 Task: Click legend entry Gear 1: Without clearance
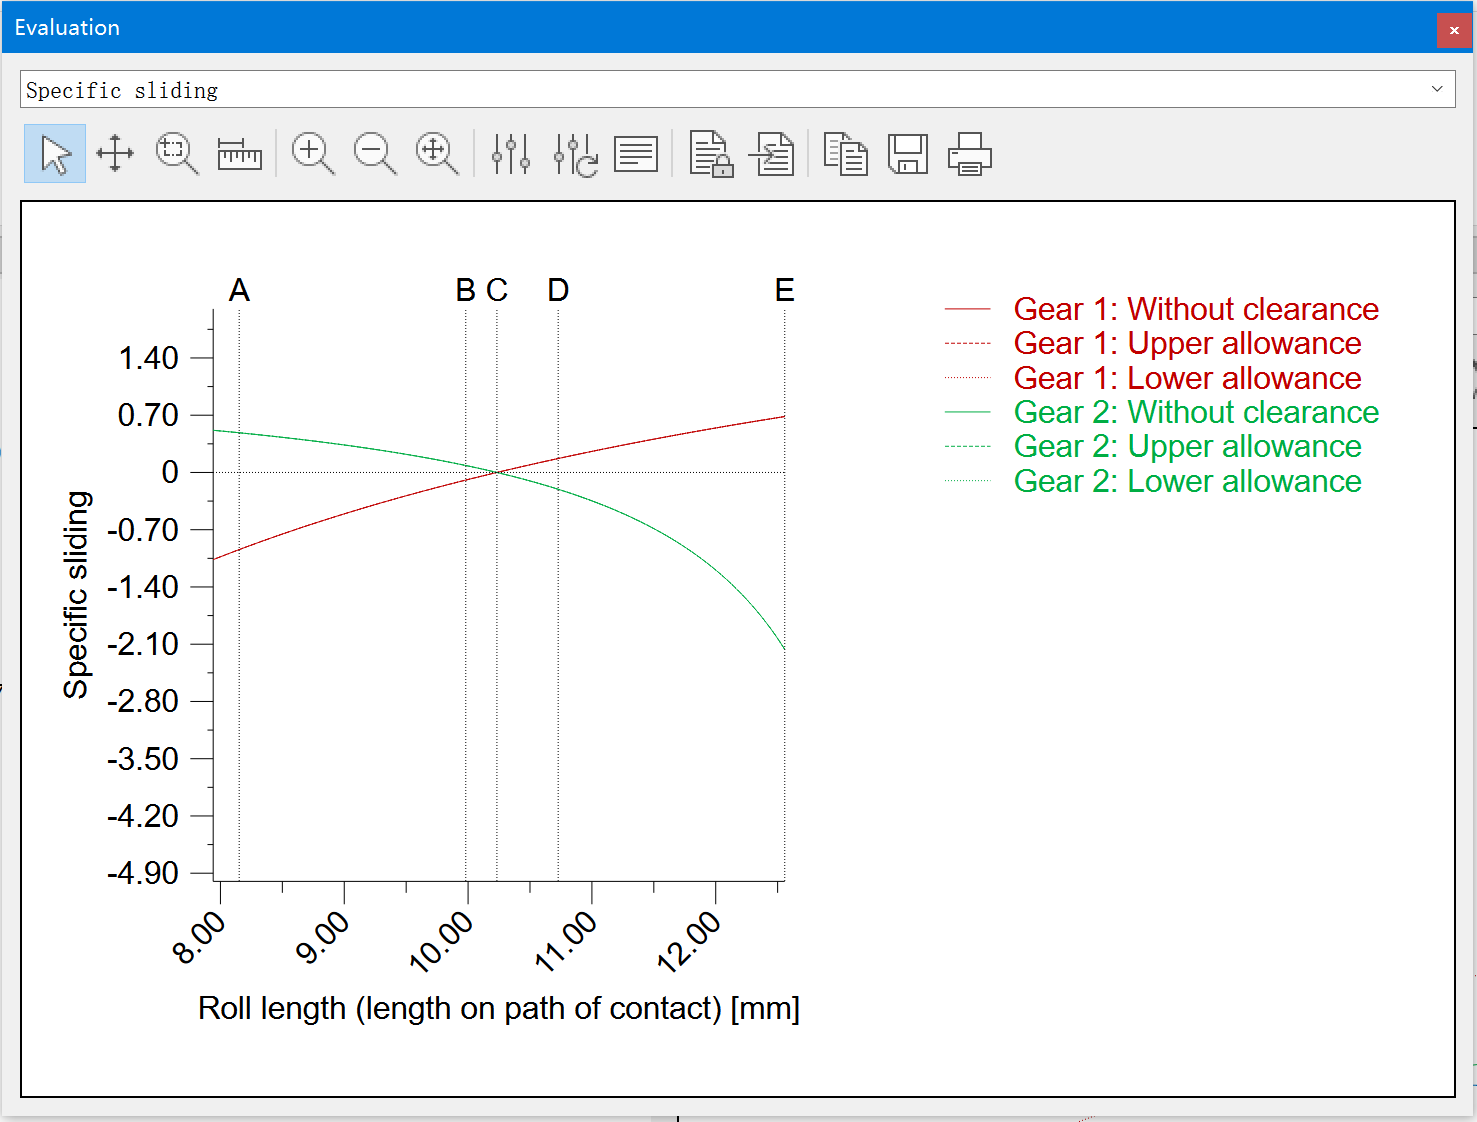tap(1195, 309)
